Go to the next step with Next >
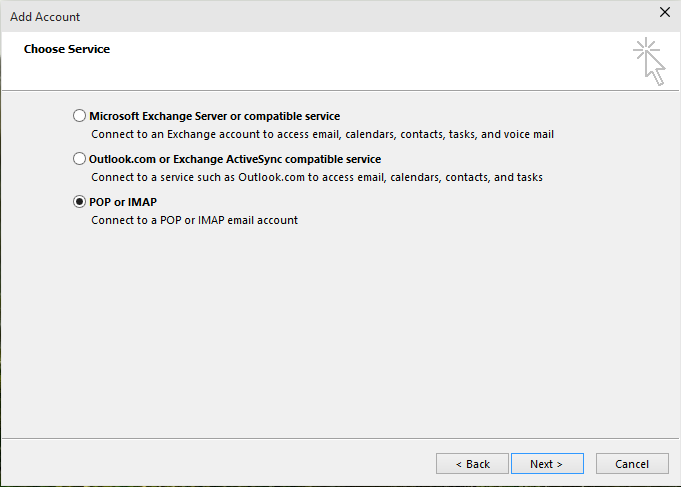 [547, 464]
